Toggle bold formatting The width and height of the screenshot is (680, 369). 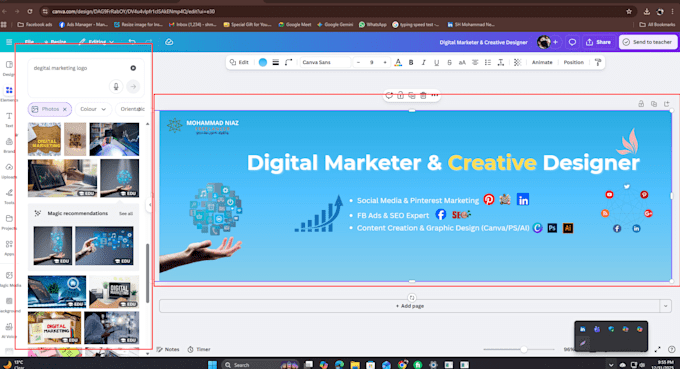click(x=411, y=62)
